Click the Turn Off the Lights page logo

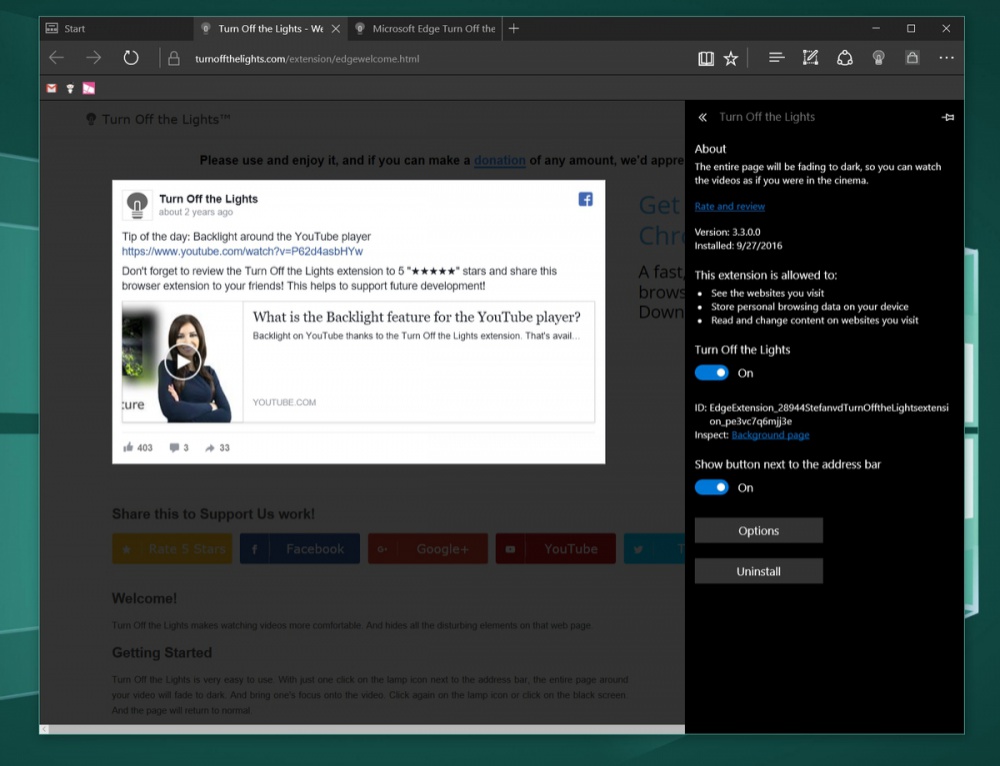pos(158,119)
